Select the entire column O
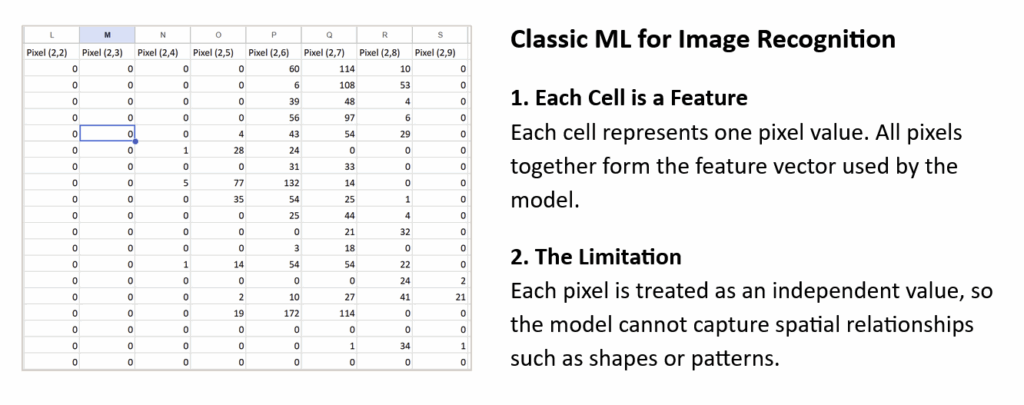Image resolution: width=1024 pixels, height=405 pixels. coord(217,35)
